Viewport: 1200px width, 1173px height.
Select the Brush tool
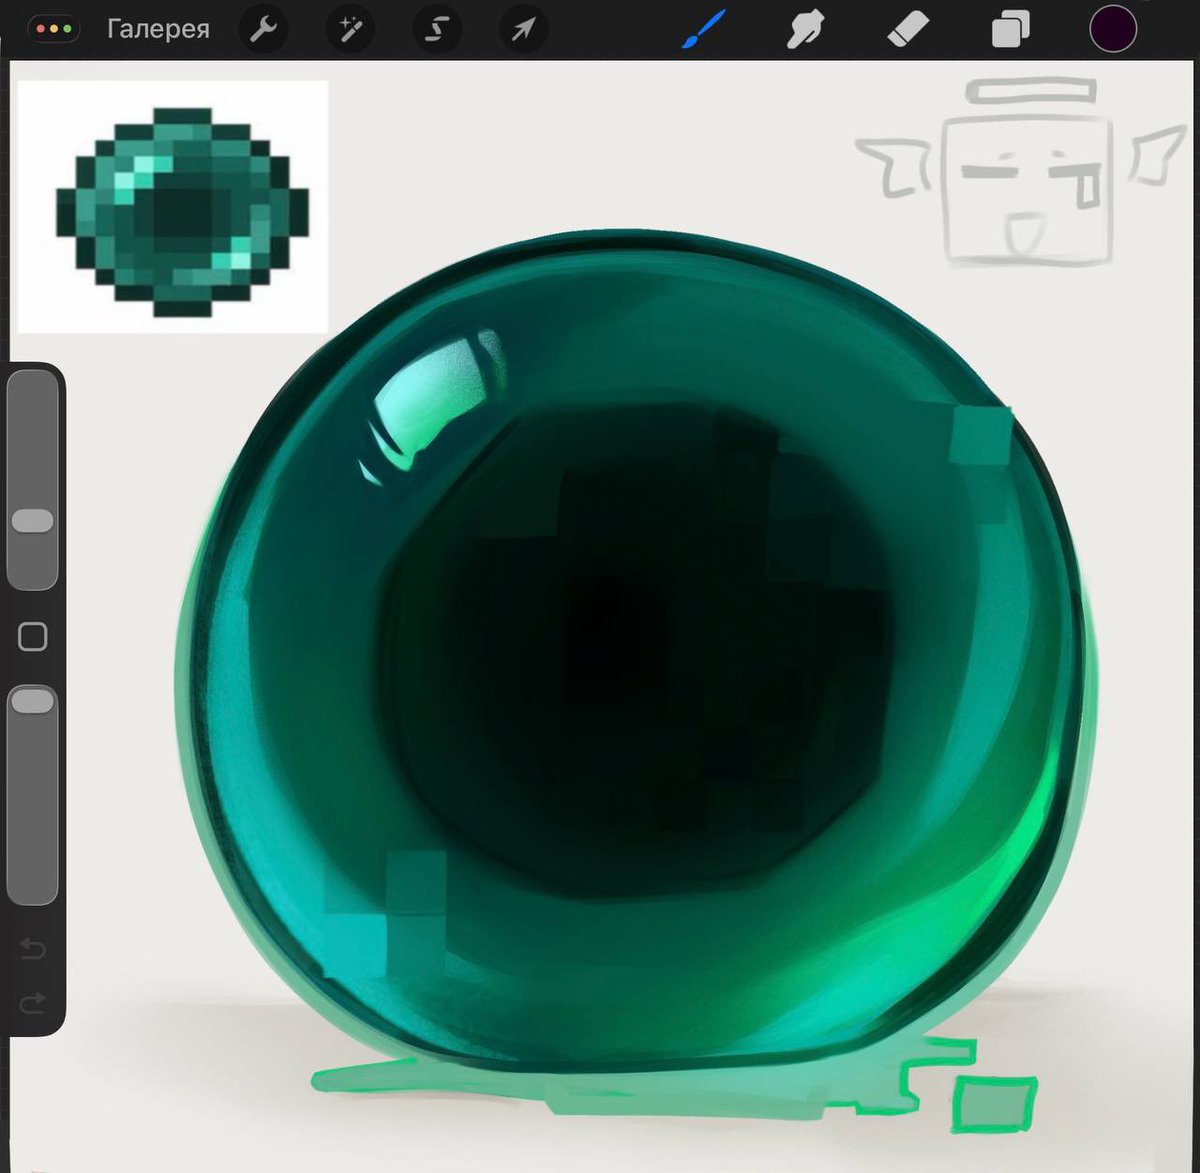(703, 29)
